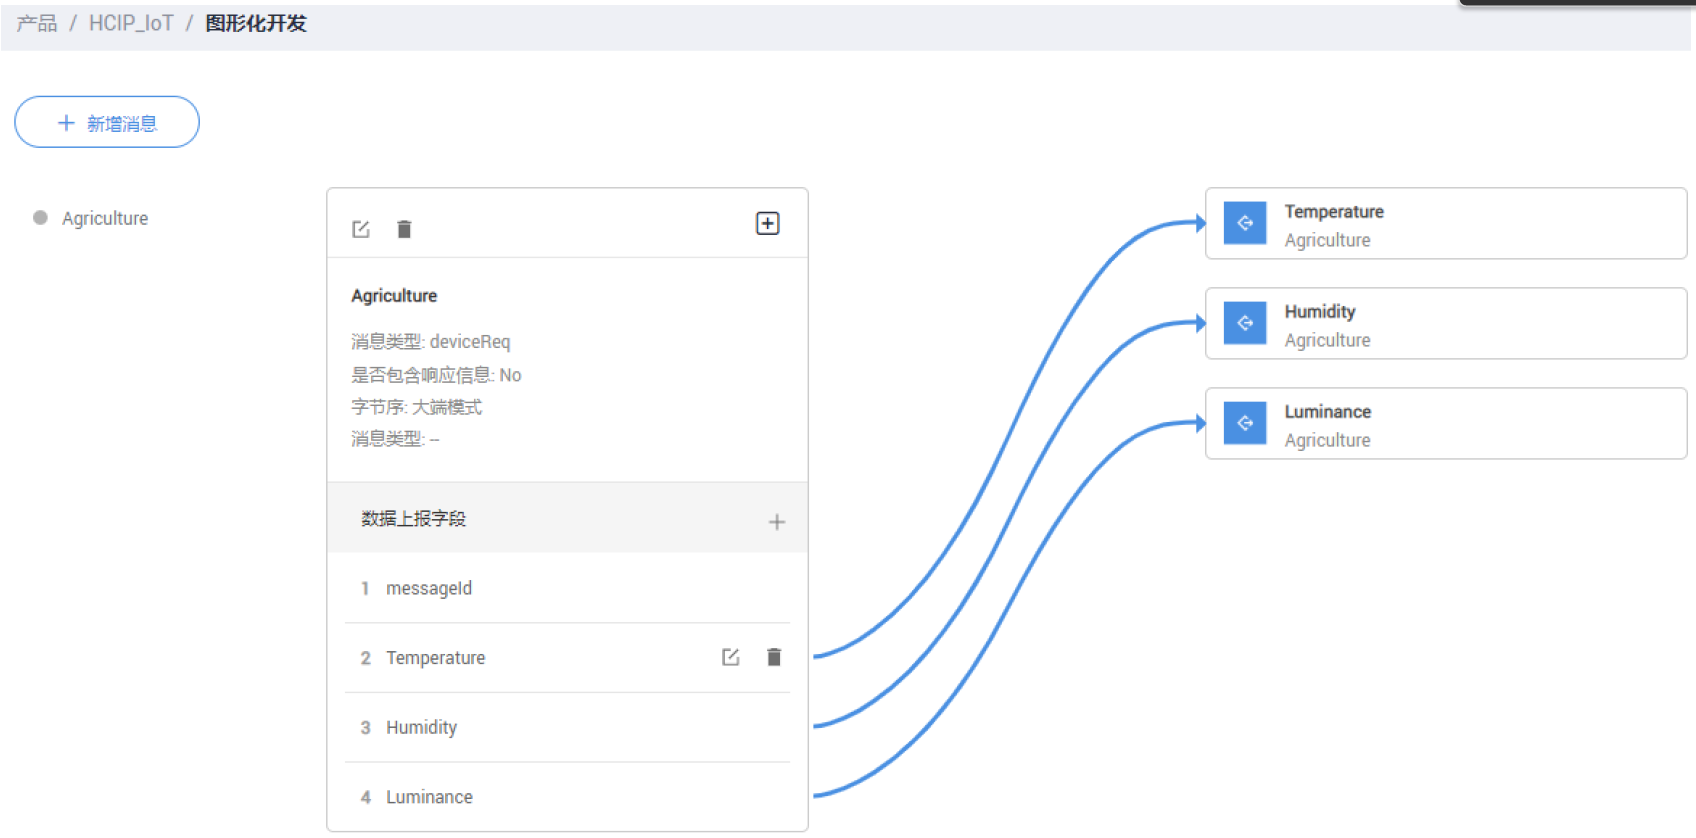
Task: Click the 数据上报字段 section header
Action: (x=414, y=518)
